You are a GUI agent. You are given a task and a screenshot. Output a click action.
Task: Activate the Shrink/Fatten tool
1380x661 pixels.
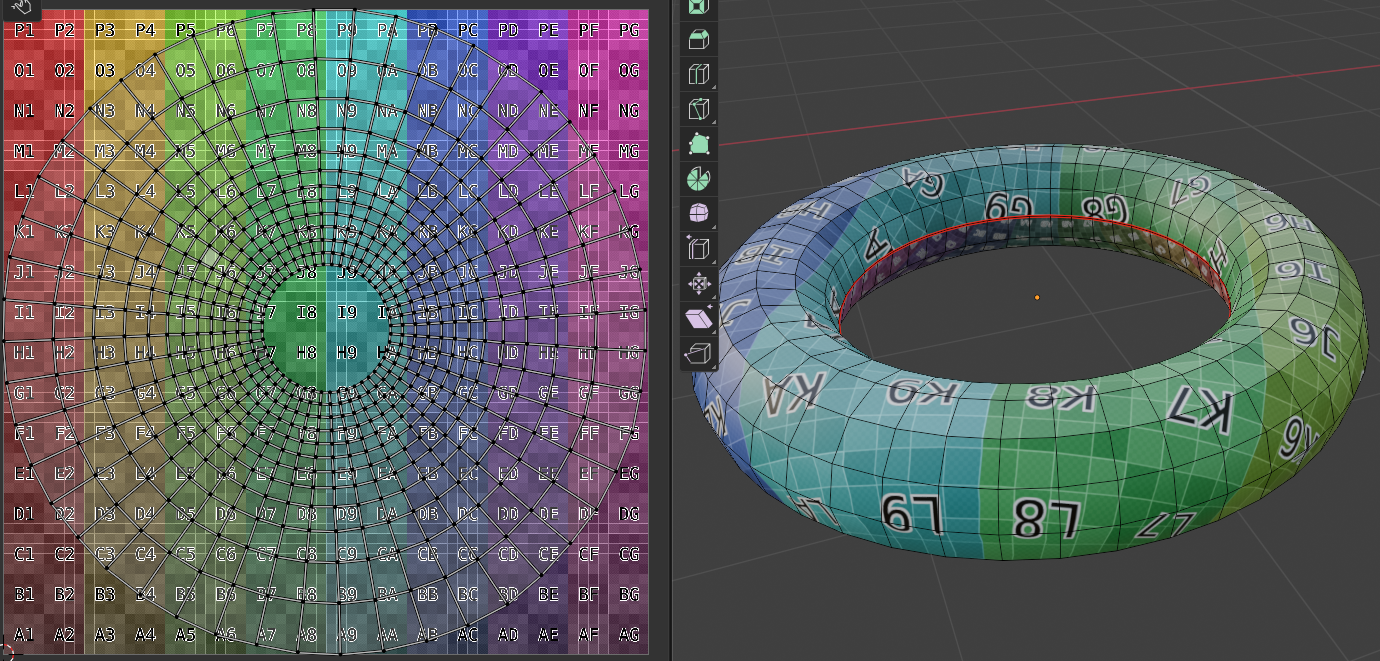pos(699,284)
